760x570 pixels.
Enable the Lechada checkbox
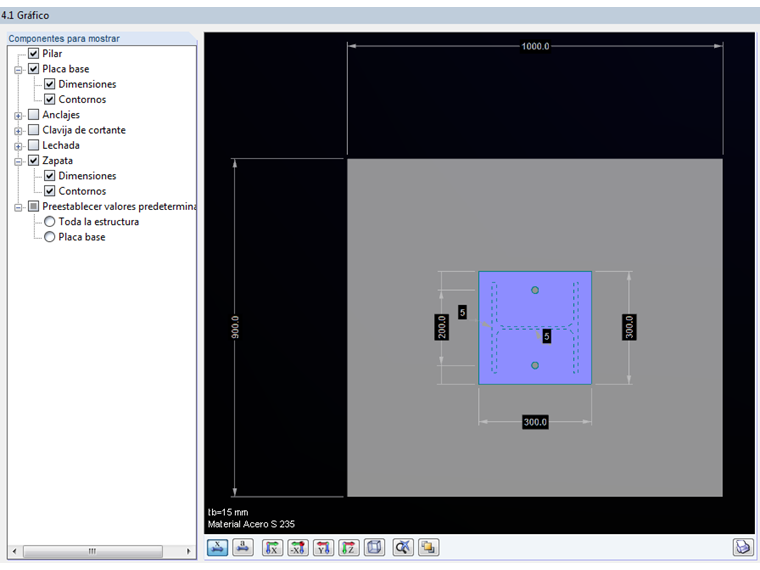[x=33, y=145]
